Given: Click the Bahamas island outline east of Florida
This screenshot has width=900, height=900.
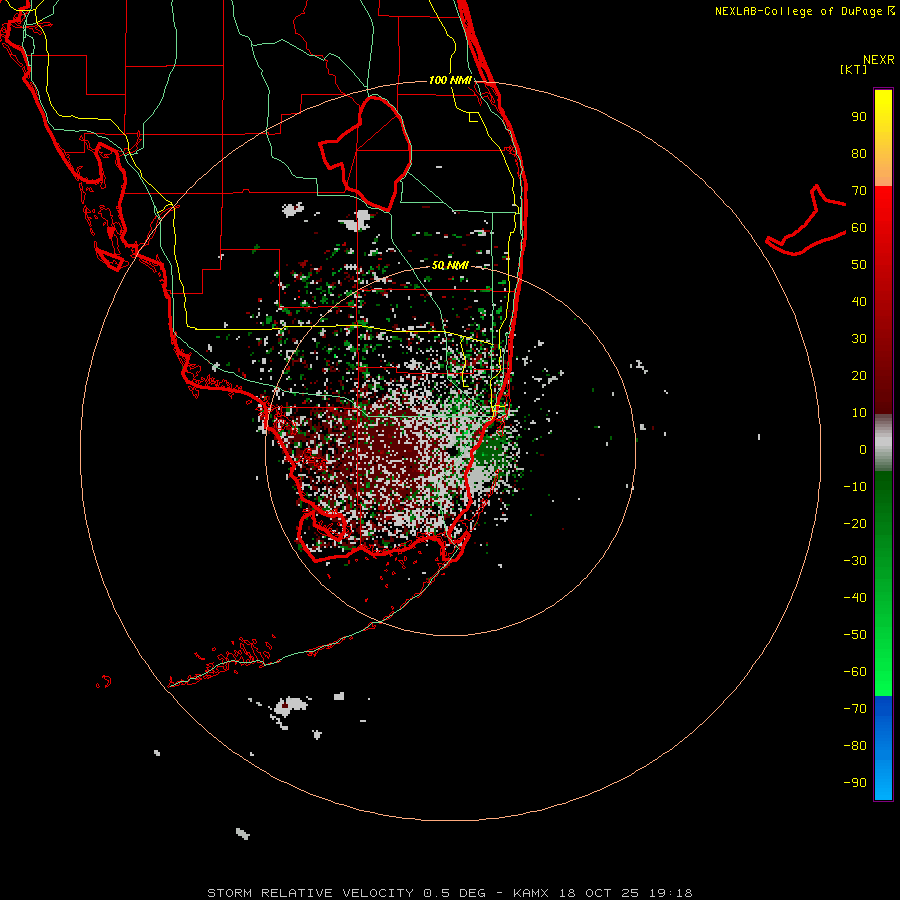Looking at the screenshot, I should (x=806, y=221).
